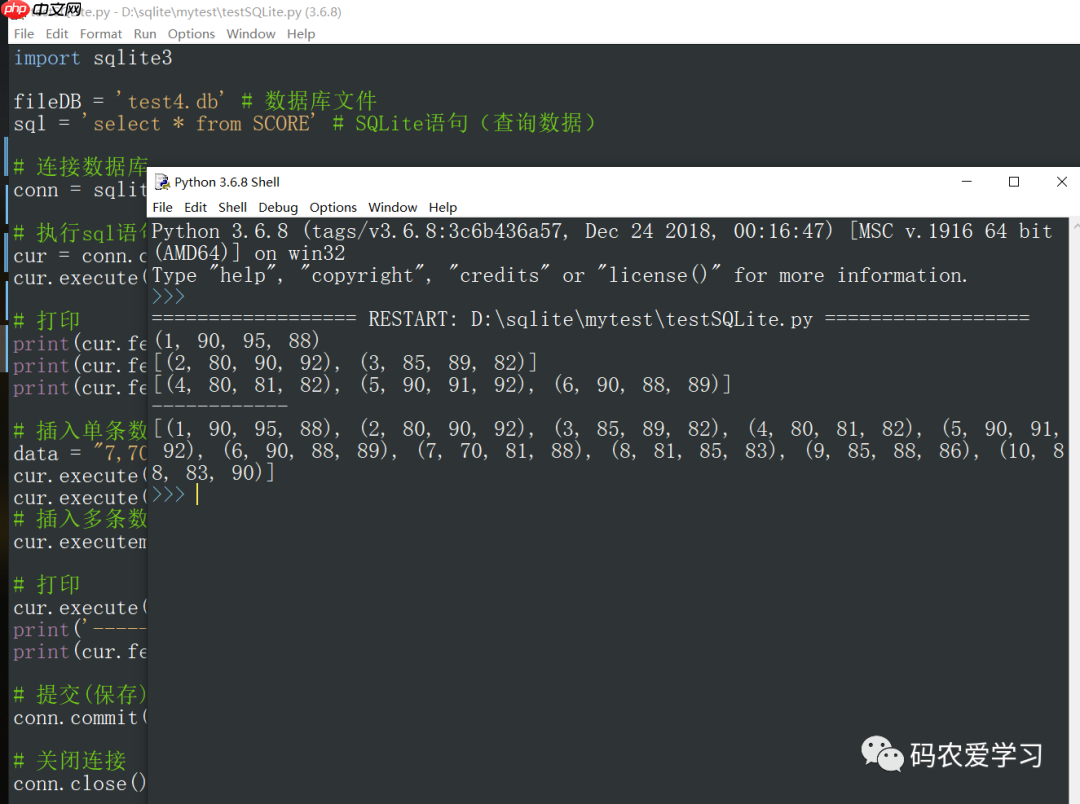The width and height of the screenshot is (1080, 804).
Task: Open File menu in the editor window
Action: [23, 34]
